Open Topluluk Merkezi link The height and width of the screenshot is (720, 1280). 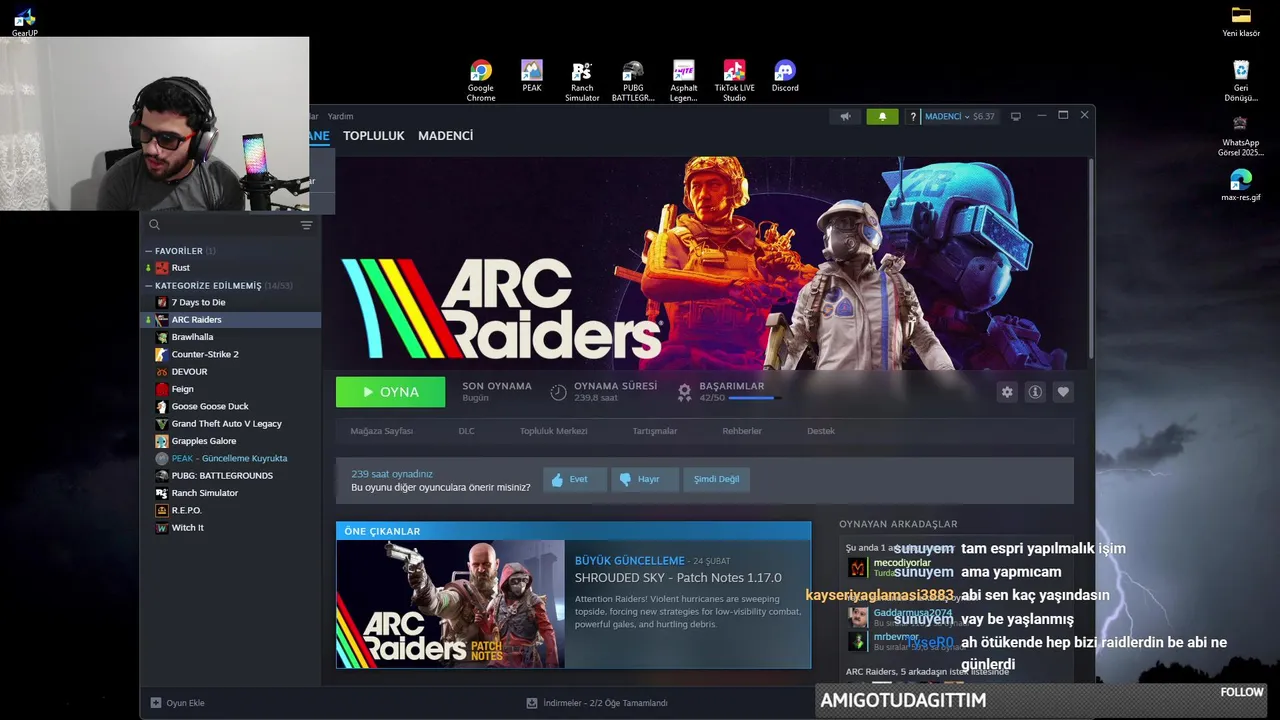(553, 431)
